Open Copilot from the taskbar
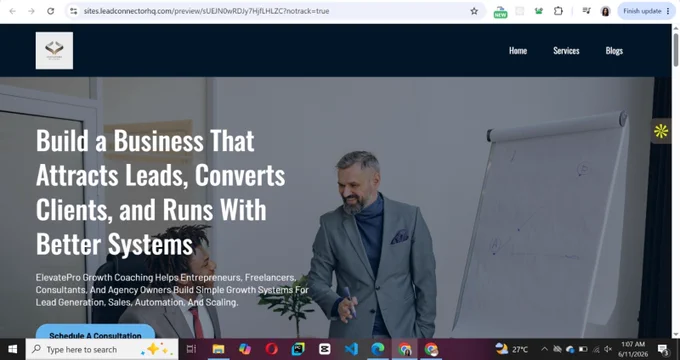This screenshot has height=360, width=680. coord(245,349)
